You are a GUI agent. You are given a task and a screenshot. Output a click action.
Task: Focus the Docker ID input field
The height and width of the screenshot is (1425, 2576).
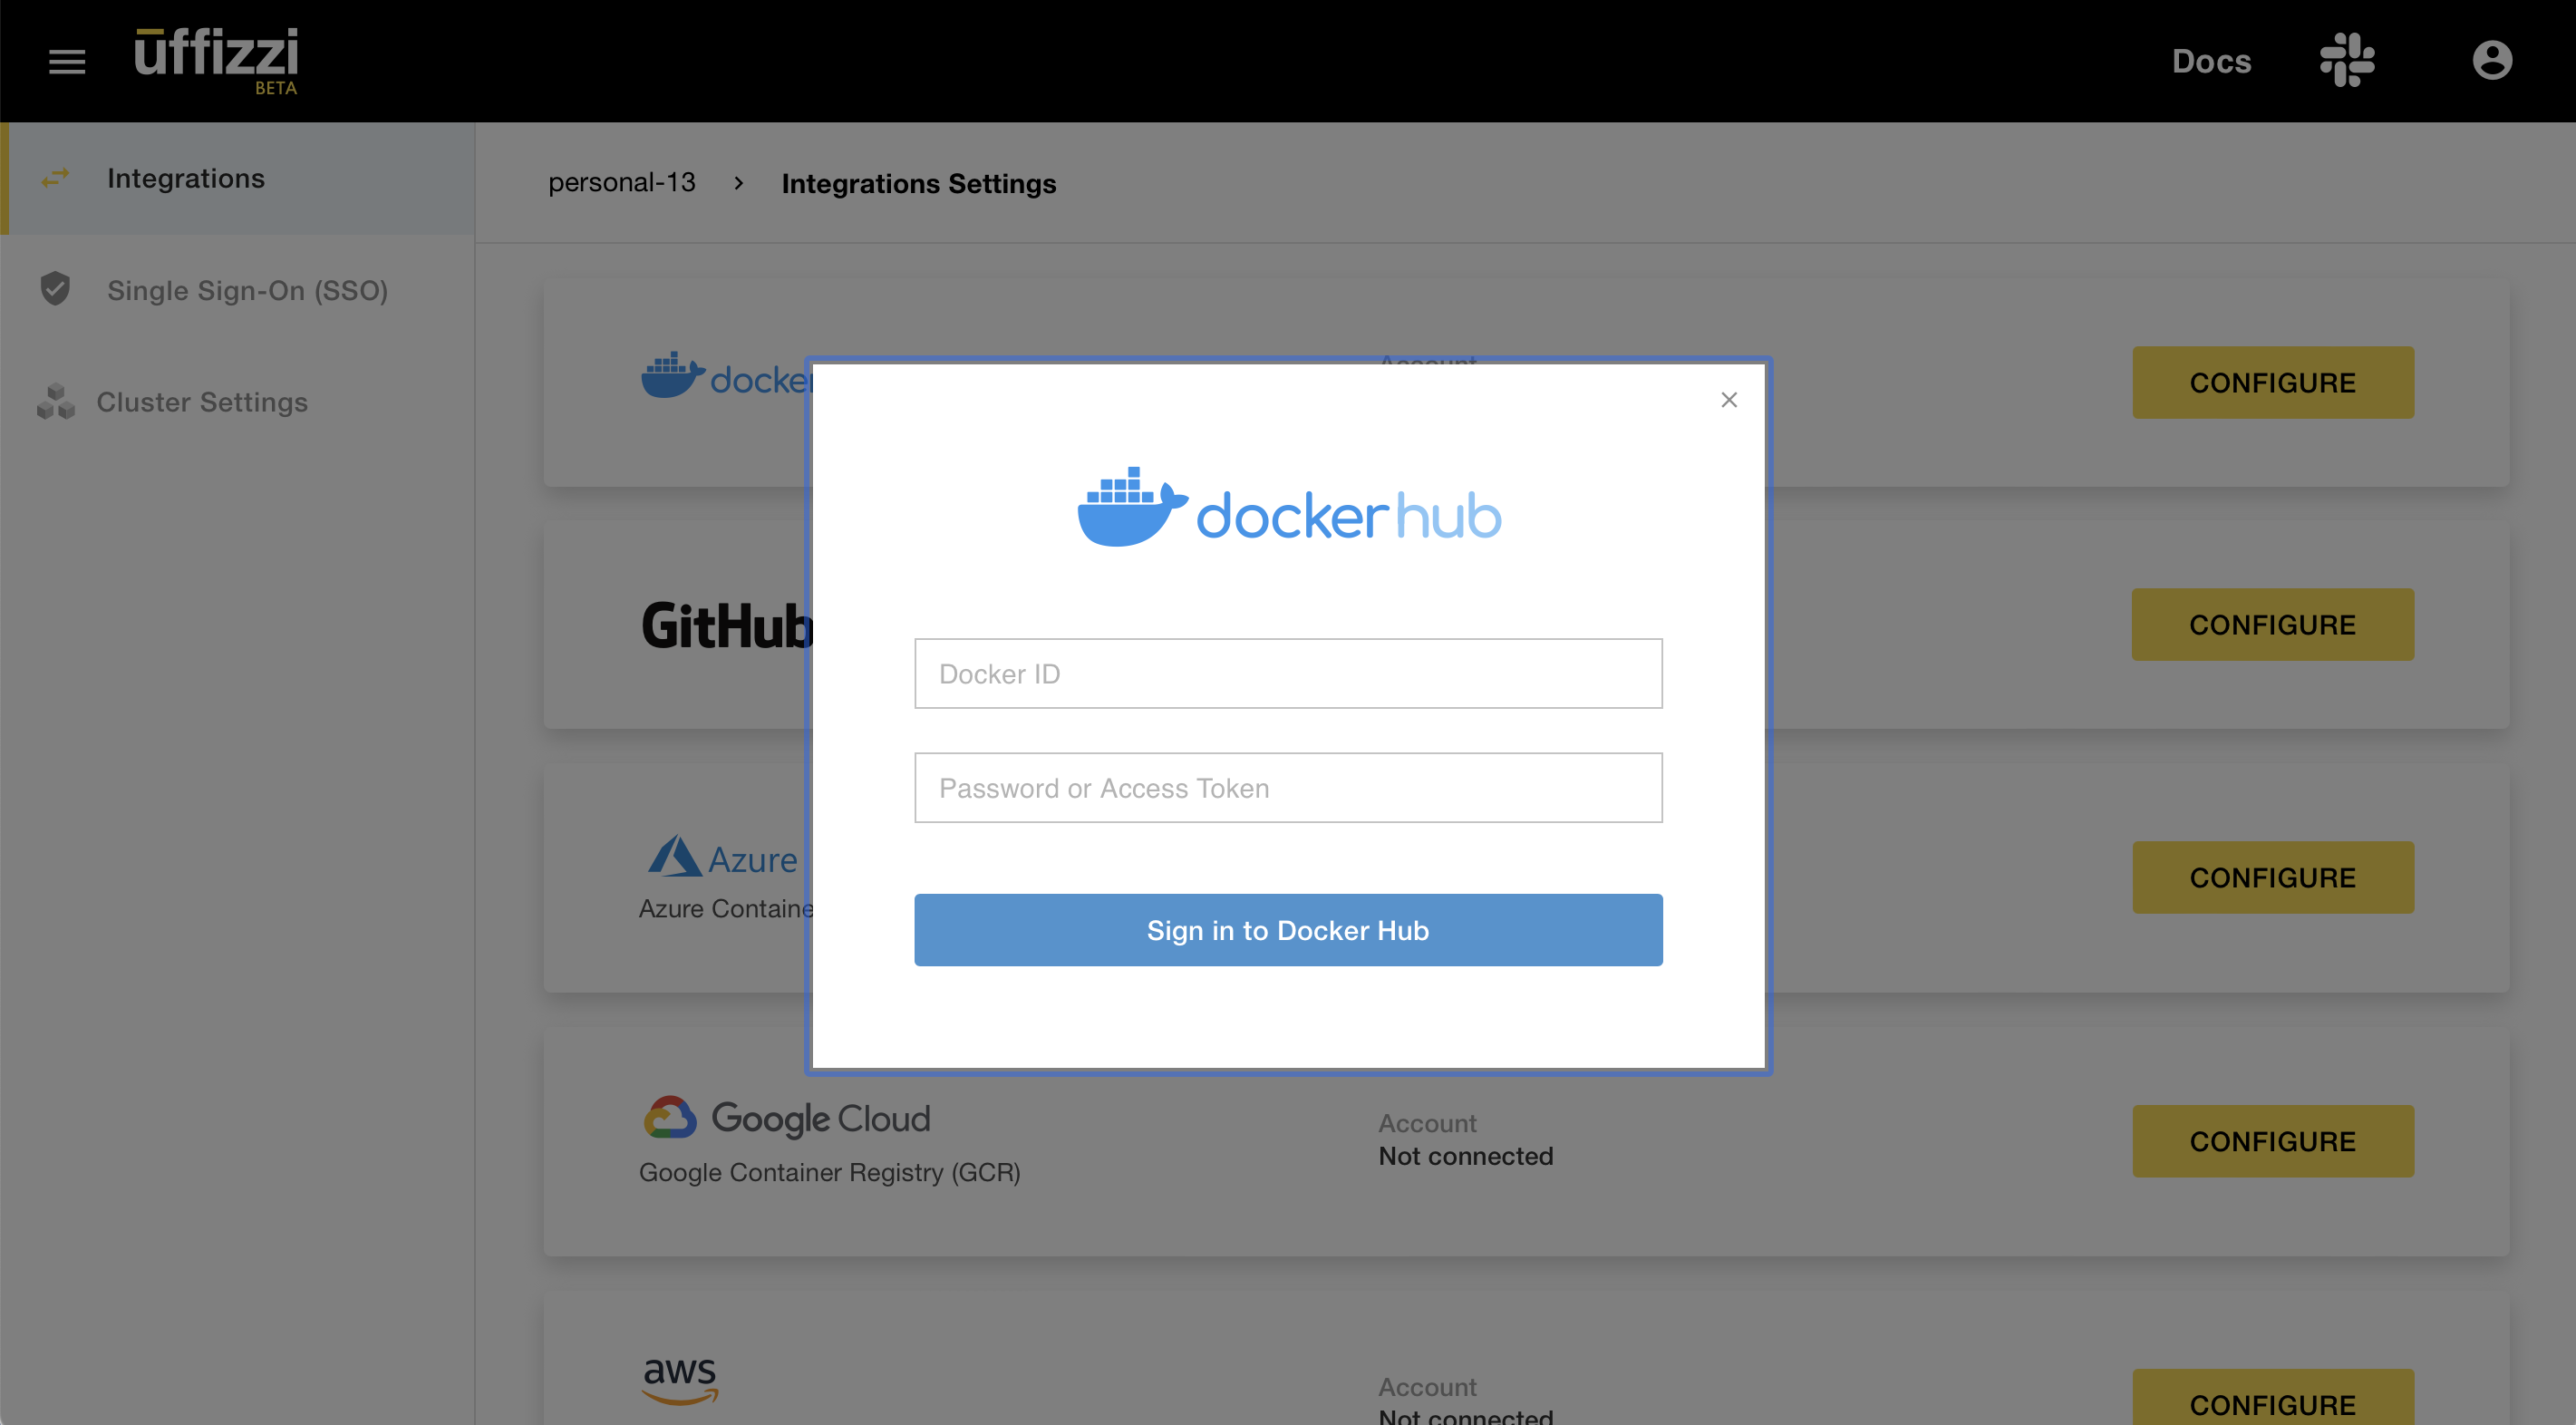tap(1287, 673)
